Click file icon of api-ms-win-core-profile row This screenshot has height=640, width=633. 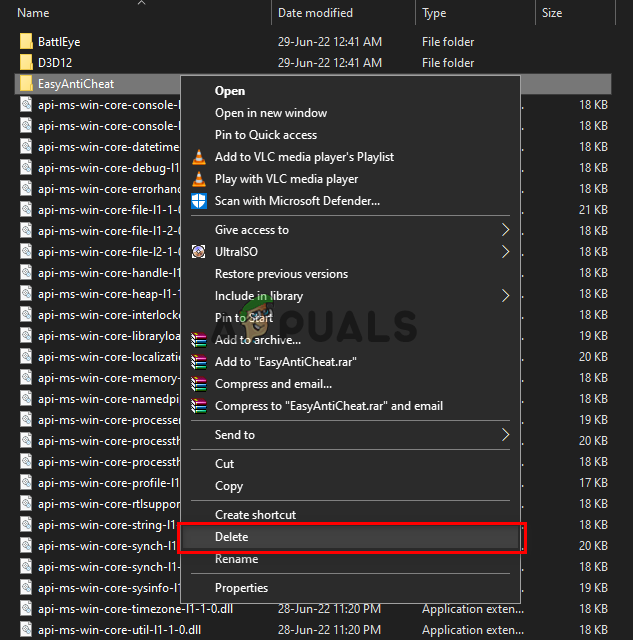[x=26, y=483]
